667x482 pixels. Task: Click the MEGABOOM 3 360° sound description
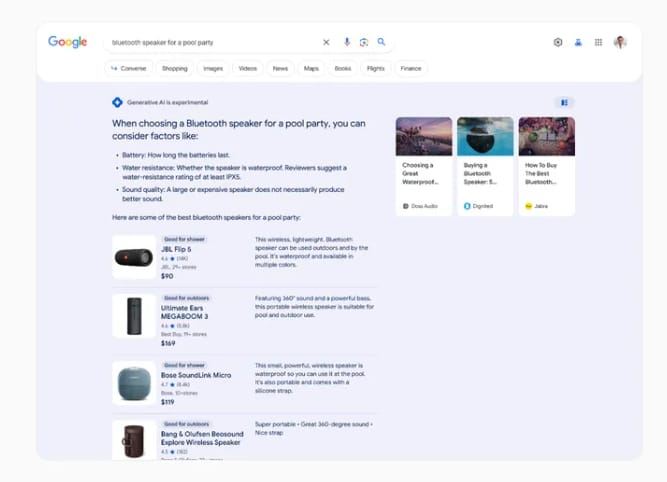[314, 307]
